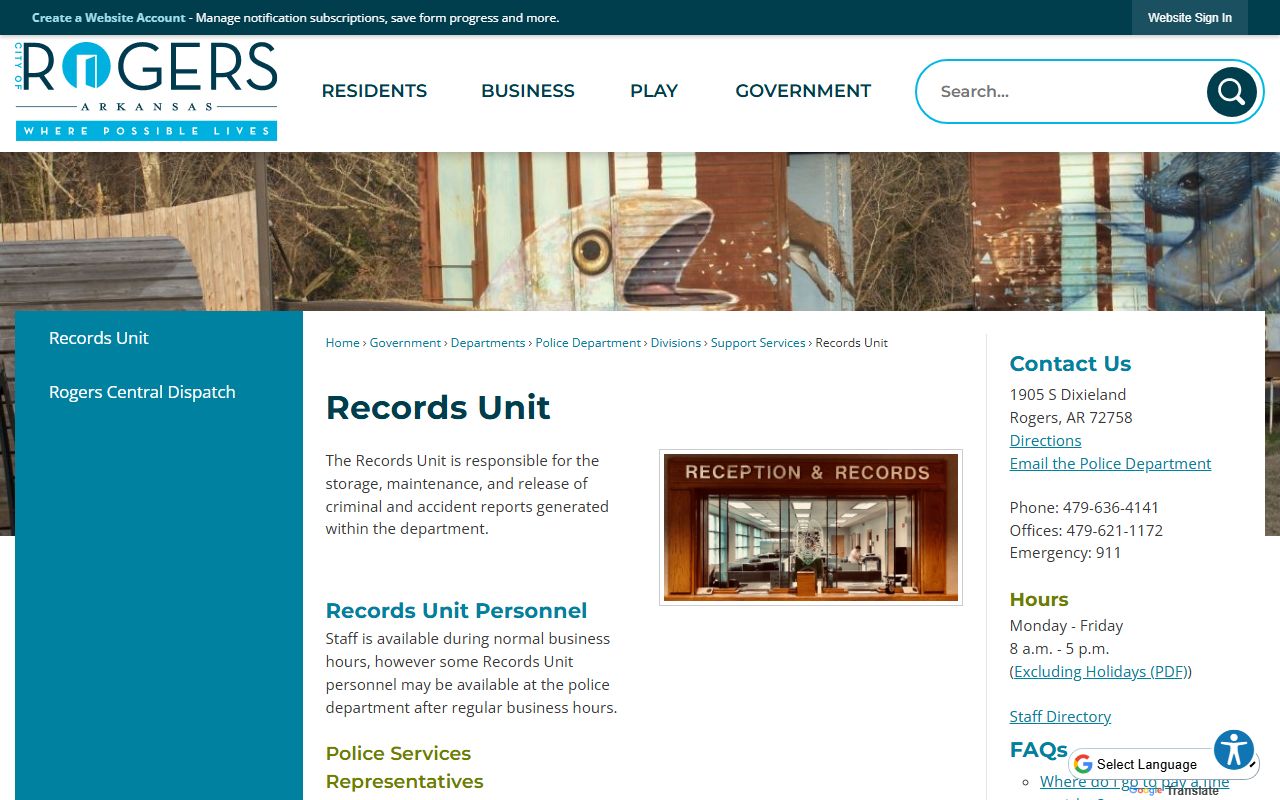Click the Directions link
This screenshot has height=800, width=1280.
(x=1045, y=440)
